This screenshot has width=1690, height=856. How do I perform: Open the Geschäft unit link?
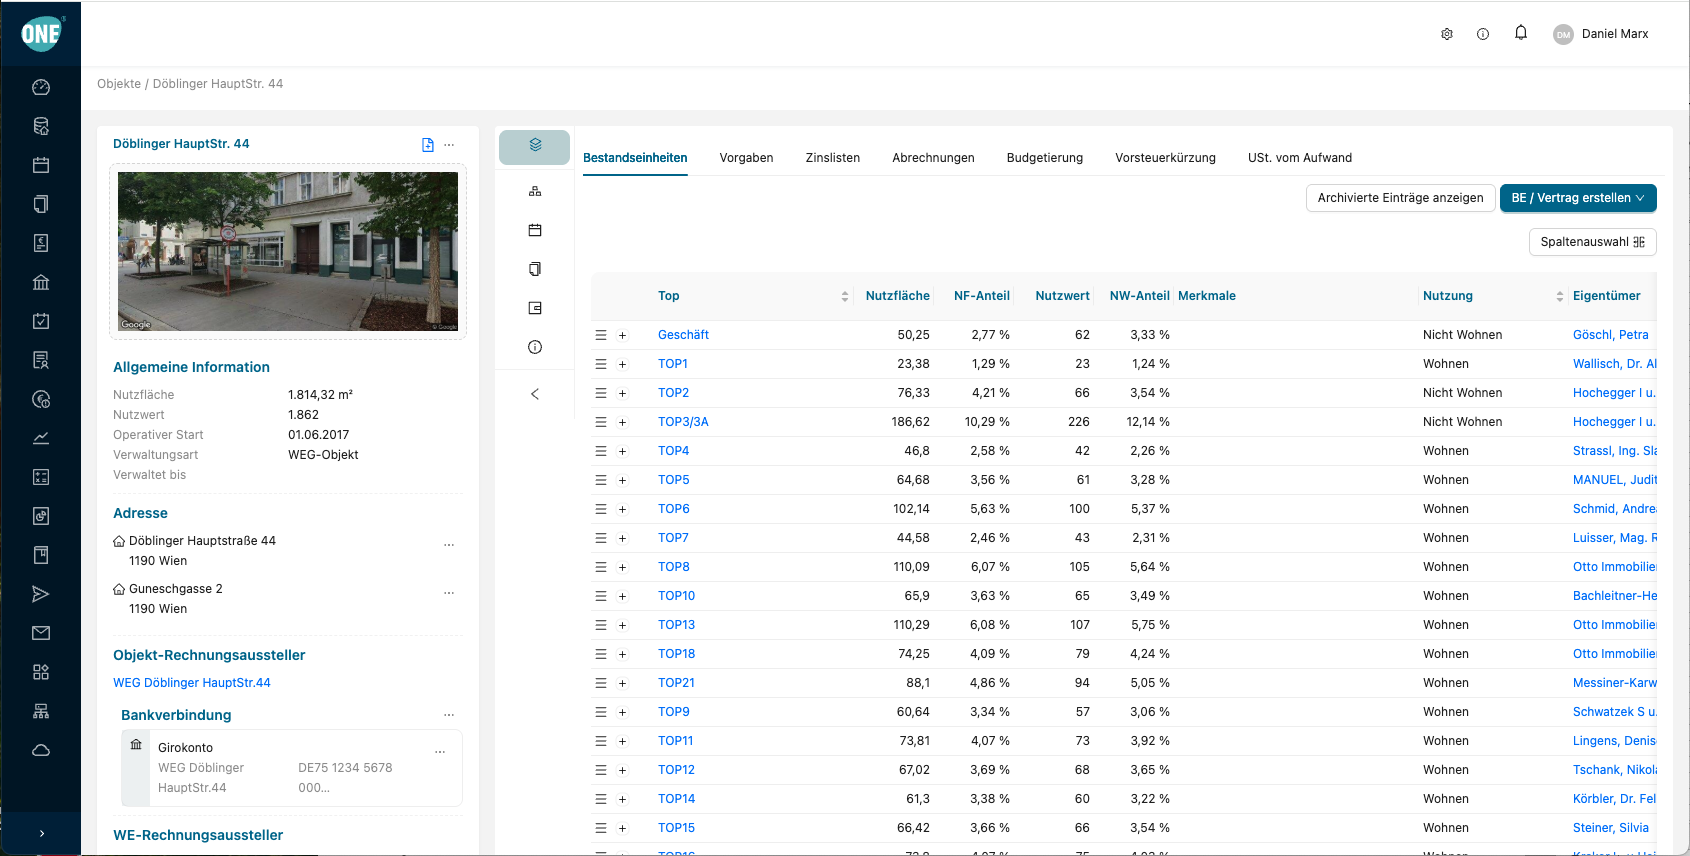pyautogui.click(x=683, y=335)
